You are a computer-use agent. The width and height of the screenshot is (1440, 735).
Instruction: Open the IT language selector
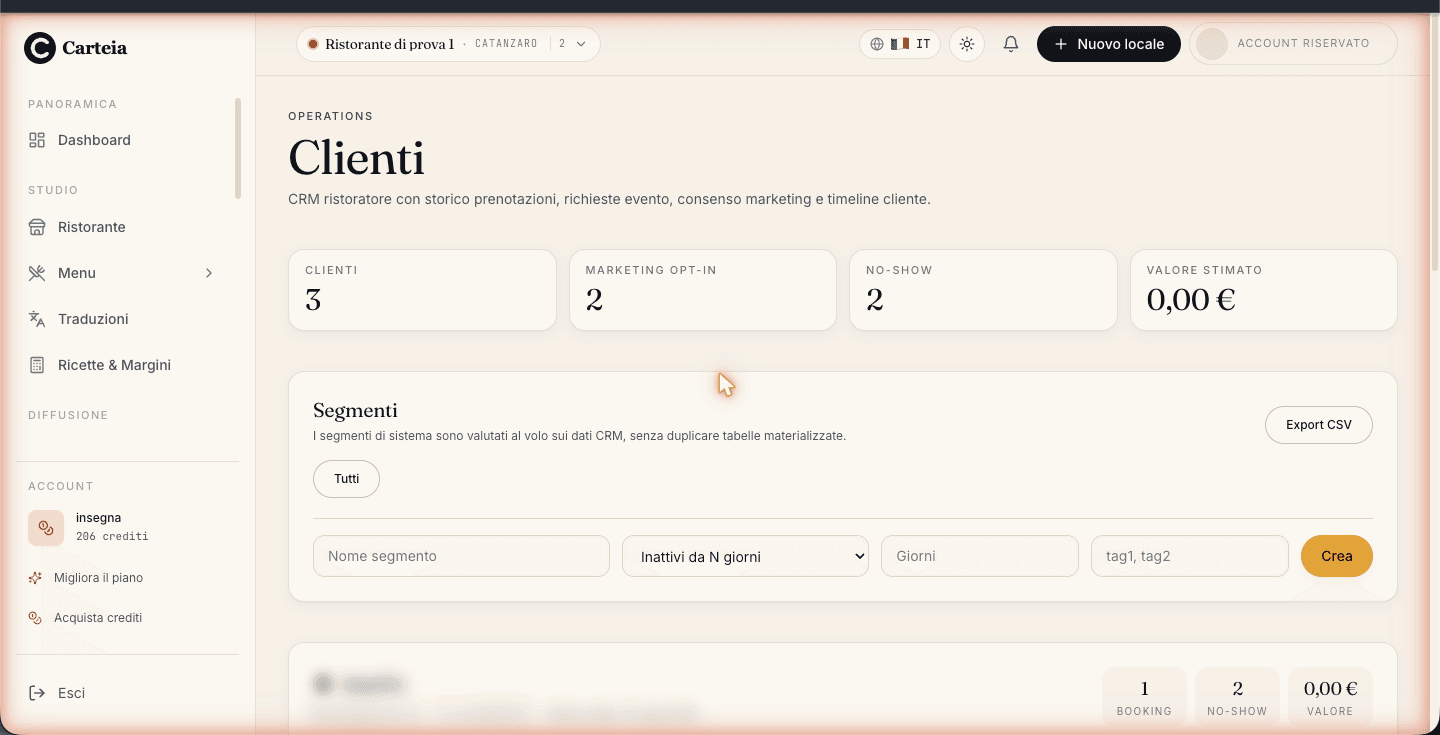pyautogui.click(x=900, y=44)
